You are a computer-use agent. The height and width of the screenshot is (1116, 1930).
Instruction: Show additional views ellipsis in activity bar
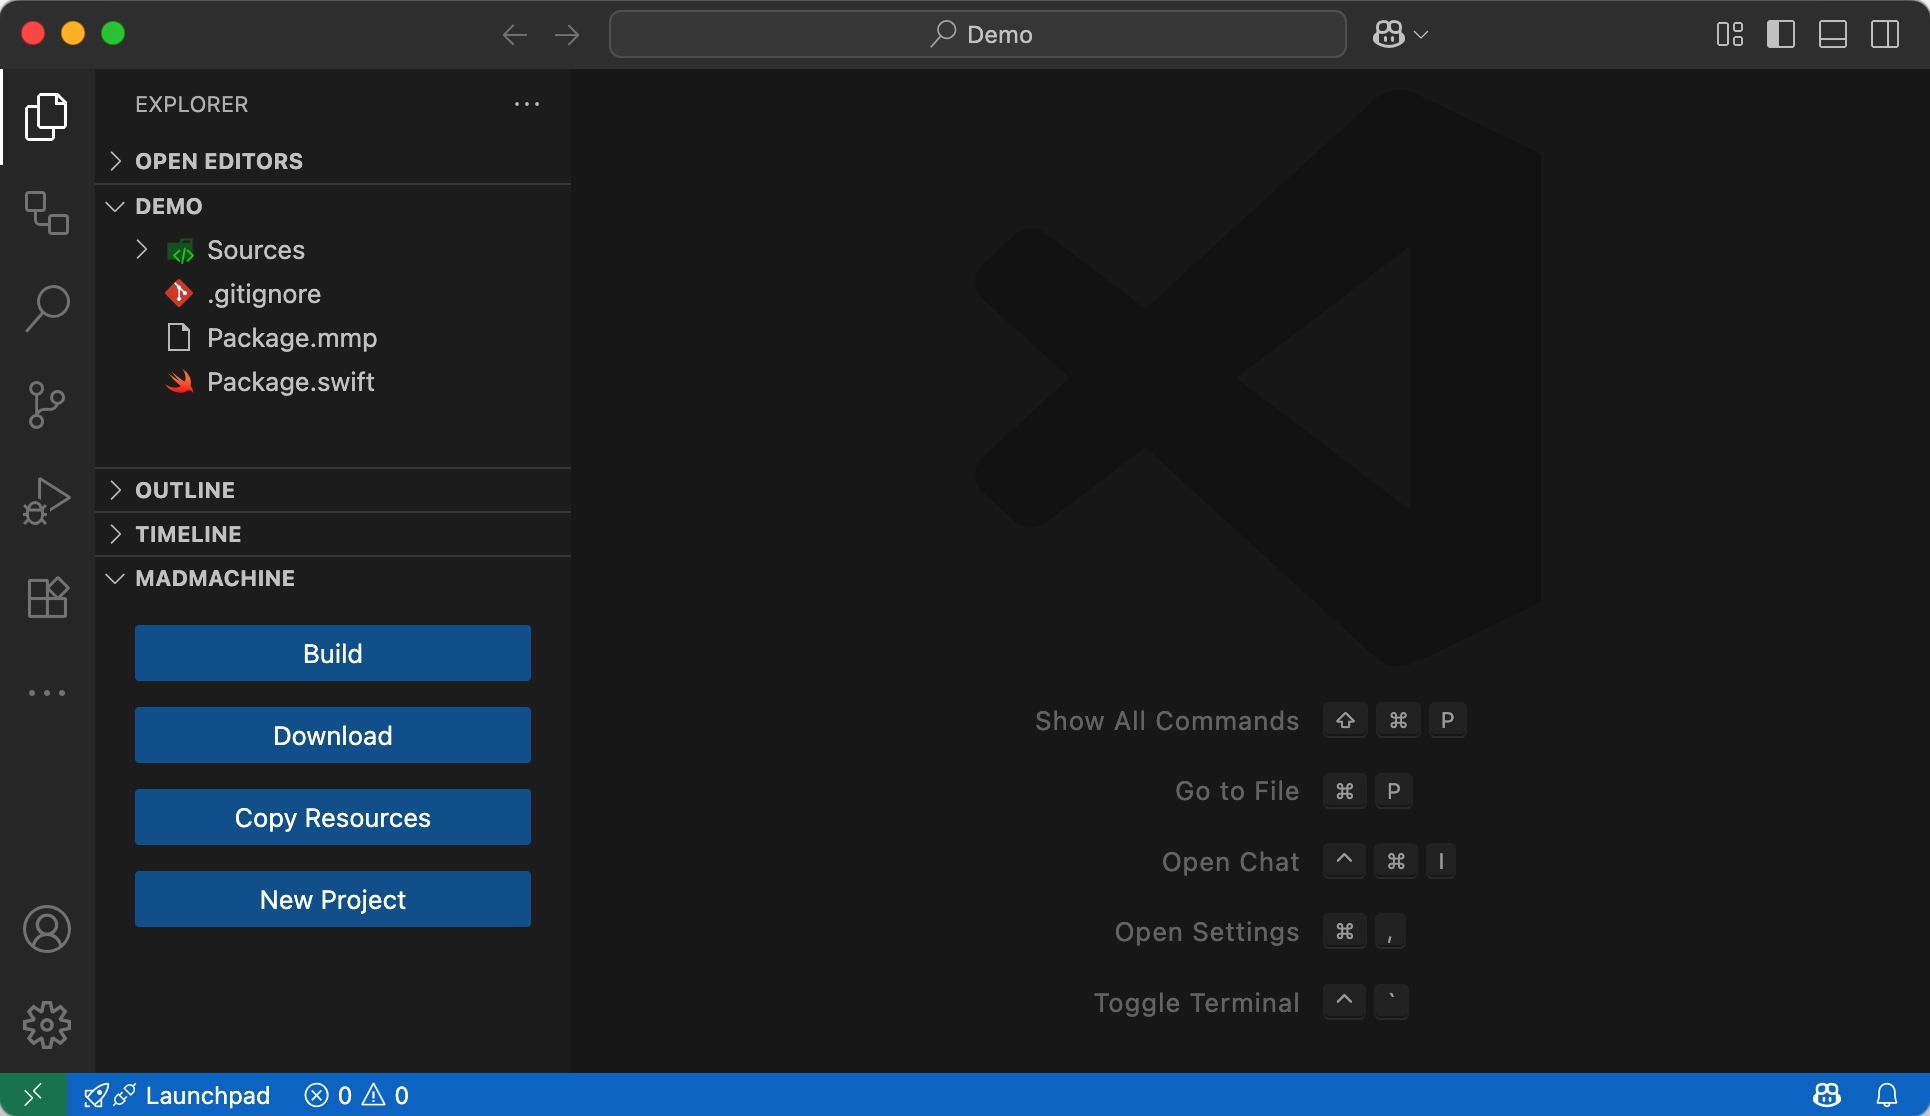(x=47, y=692)
